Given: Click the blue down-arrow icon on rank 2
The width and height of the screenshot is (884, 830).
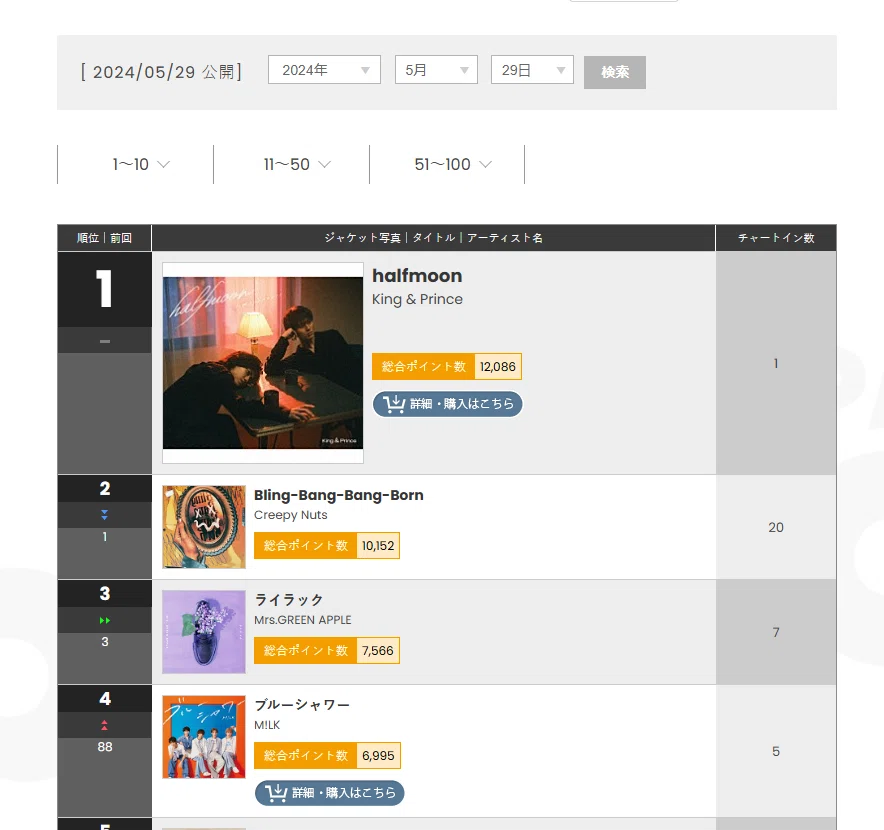Looking at the screenshot, I should coord(104,515).
